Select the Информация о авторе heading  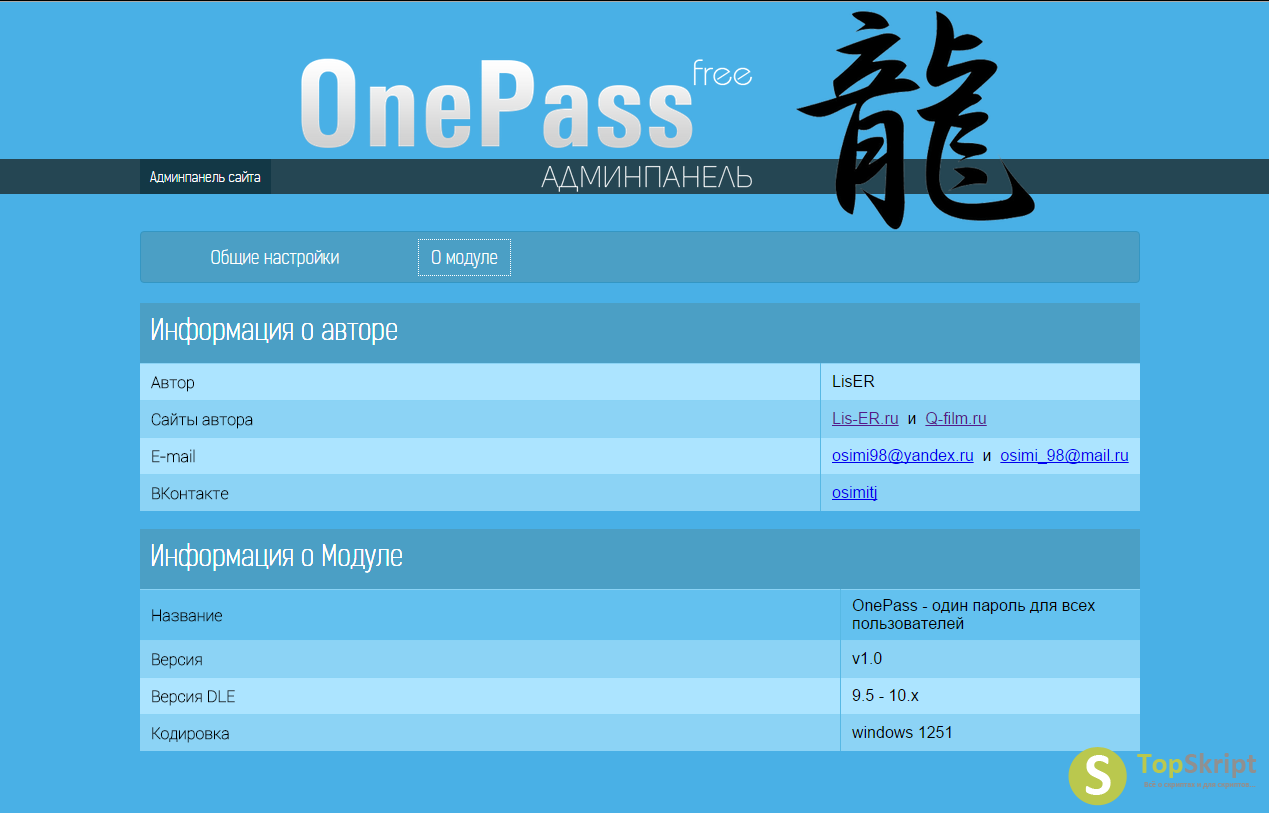pyautogui.click(x=274, y=331)
